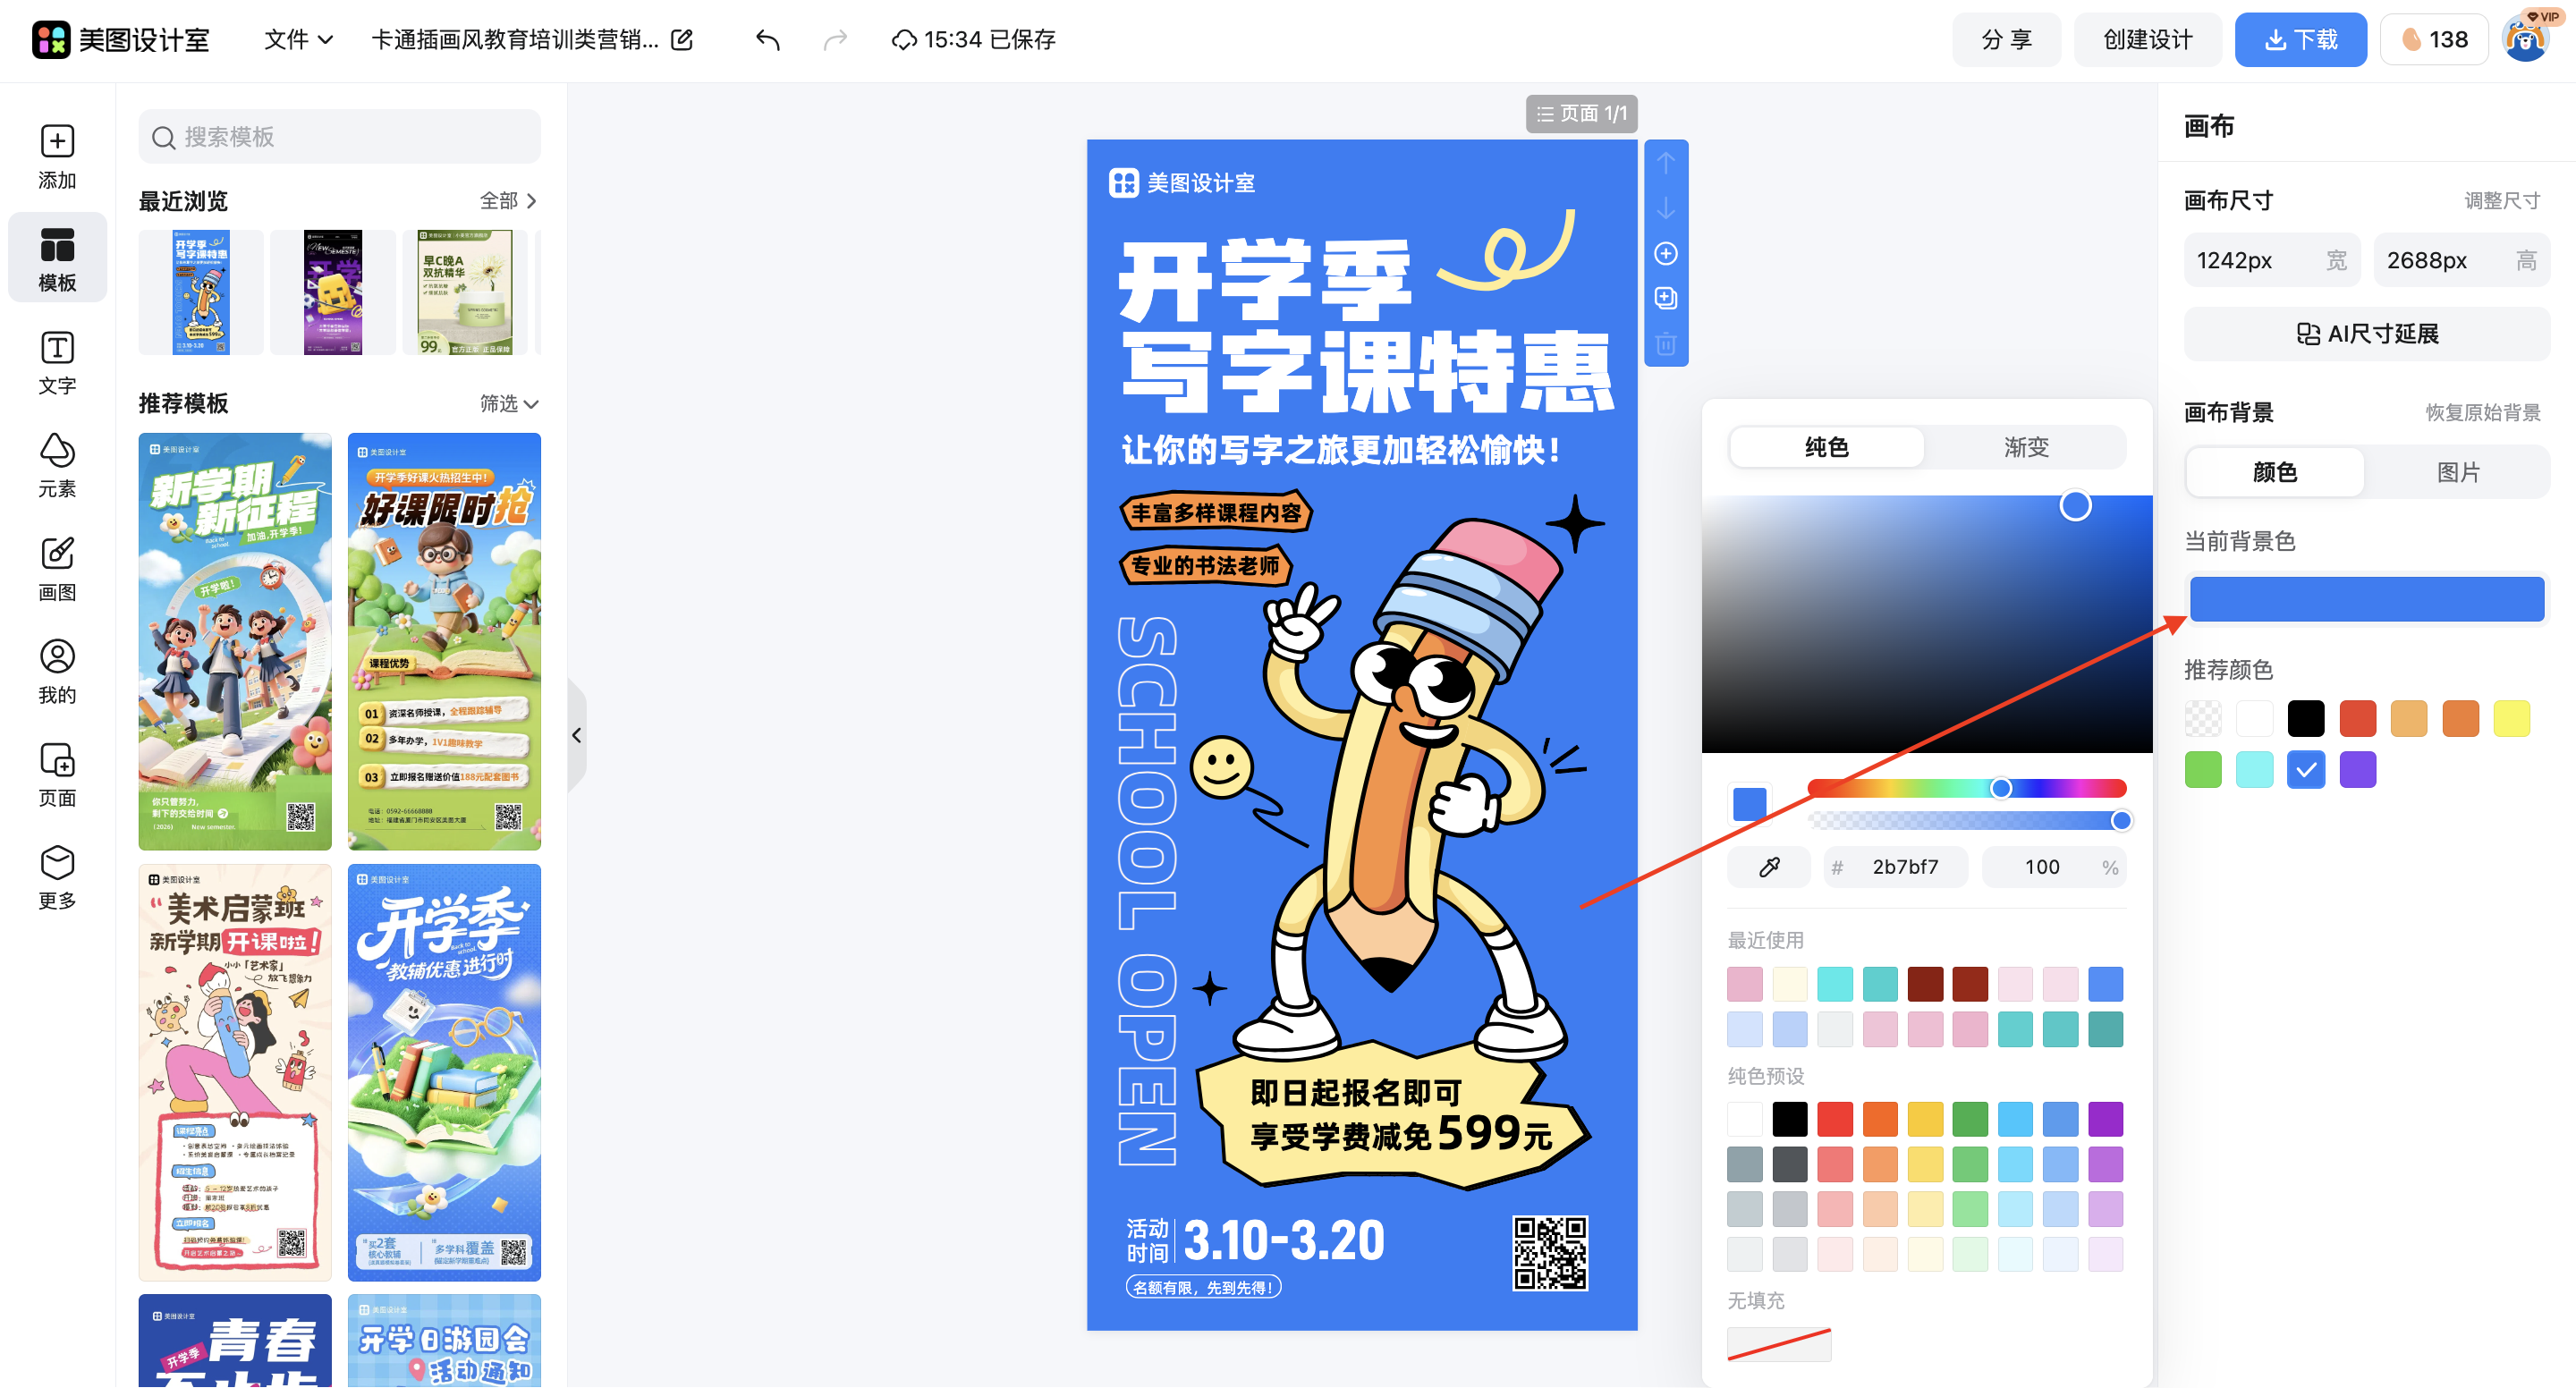Switch to the 颜色 (Color) background tab
This screenshot has height=1388, width=2576.
pyautogui.click(x=2274, y=472)
